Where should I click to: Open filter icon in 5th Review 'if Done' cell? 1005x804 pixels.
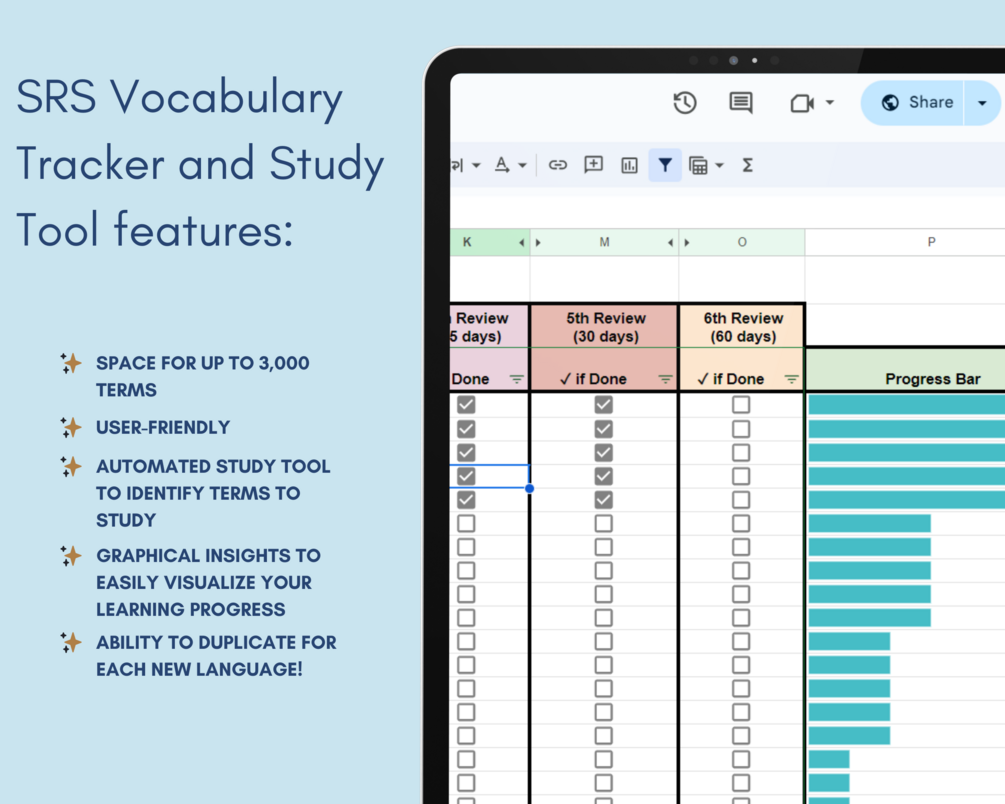665,380
